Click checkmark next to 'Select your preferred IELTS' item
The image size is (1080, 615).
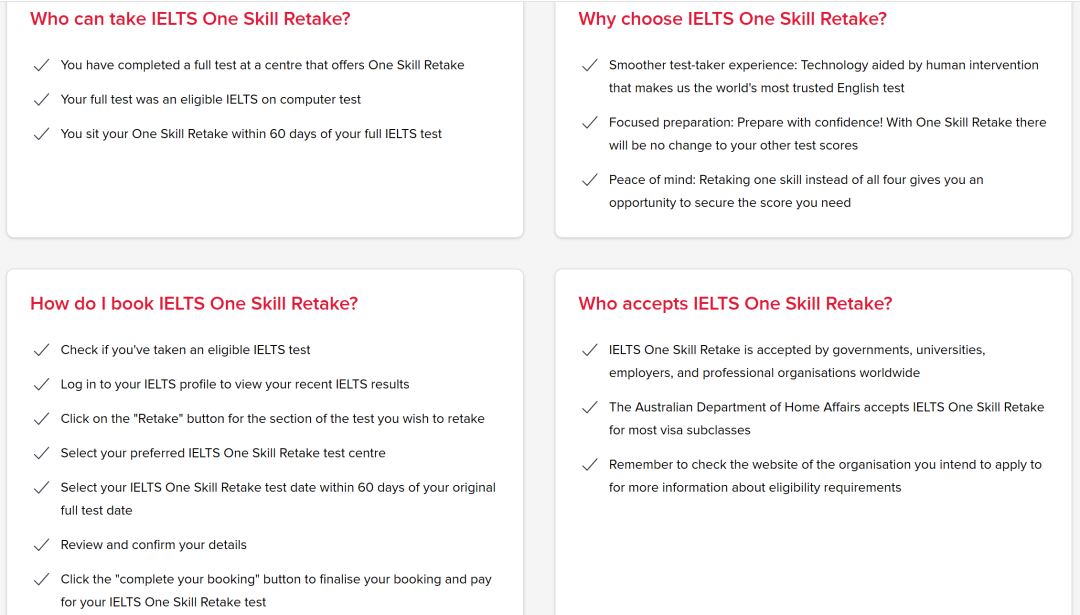pos(41,453)
